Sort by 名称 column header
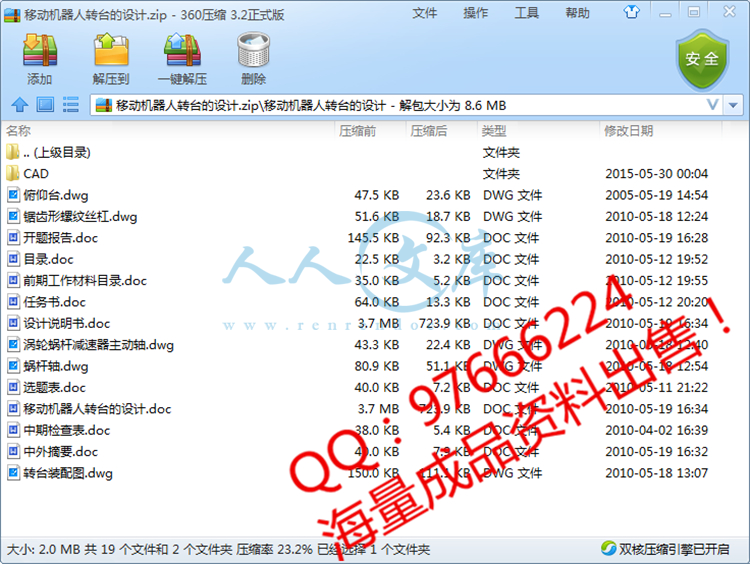Image resolution: width=750 pixels, height=564 pixels. click(x=19, y=131)
